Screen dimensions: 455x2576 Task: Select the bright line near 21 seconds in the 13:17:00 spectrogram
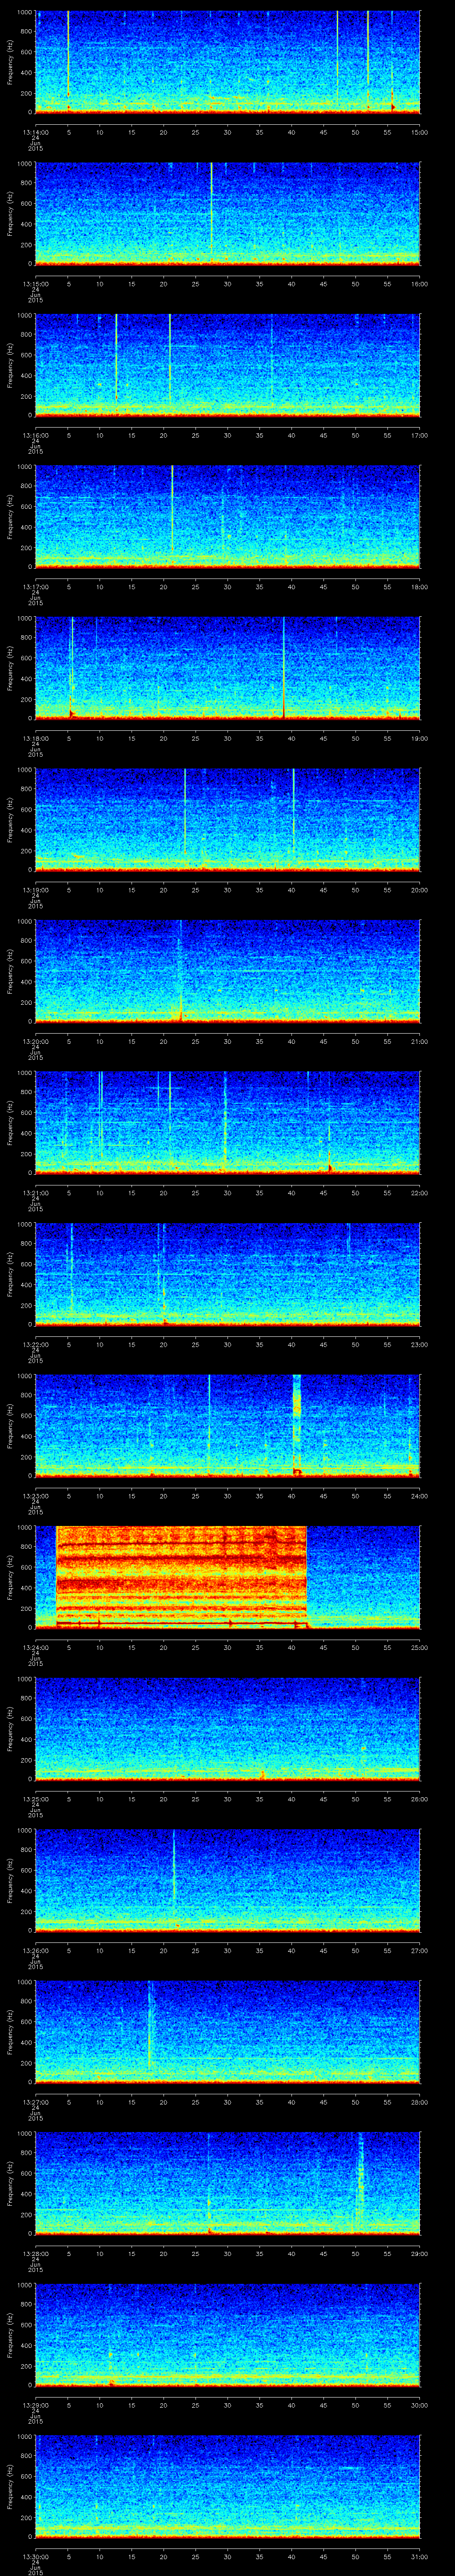point(172,508)
